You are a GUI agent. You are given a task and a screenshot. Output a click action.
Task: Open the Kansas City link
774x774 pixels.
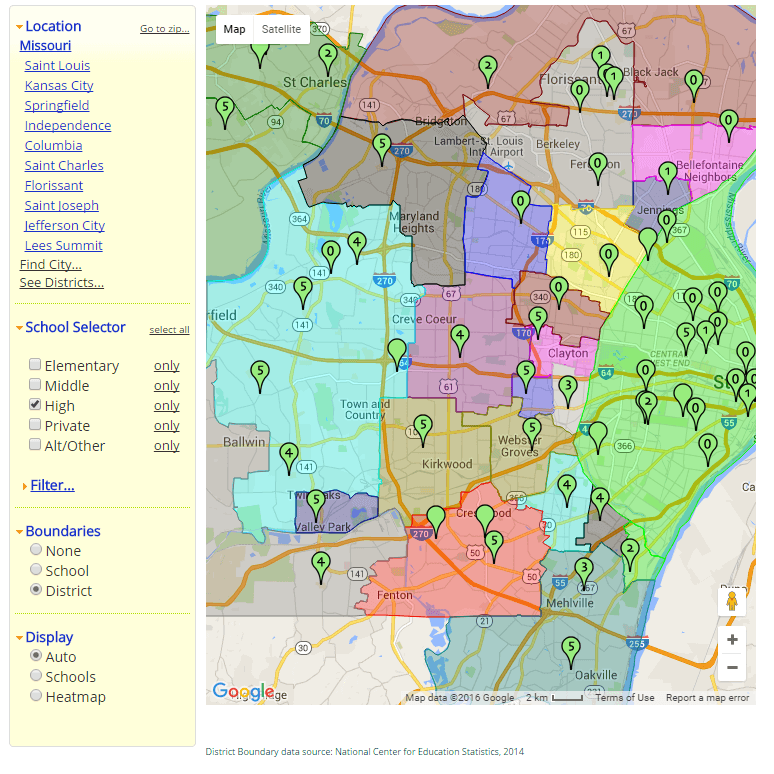(x=59, y=85)
